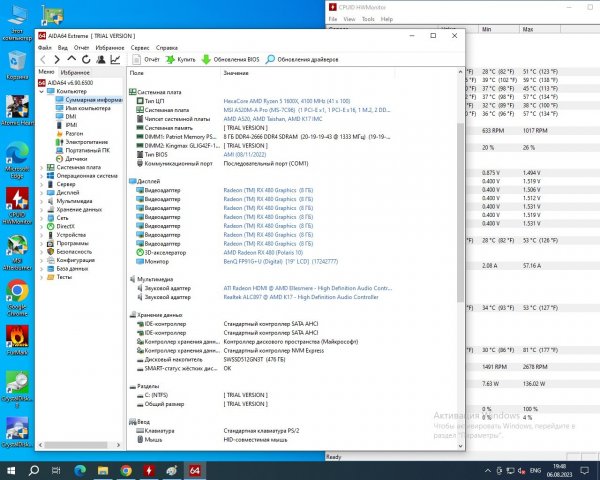Click the Back navigation arrow in AIDA64 toolbar
This screenshot has height=480, width=600.
[x=44, y=60]
